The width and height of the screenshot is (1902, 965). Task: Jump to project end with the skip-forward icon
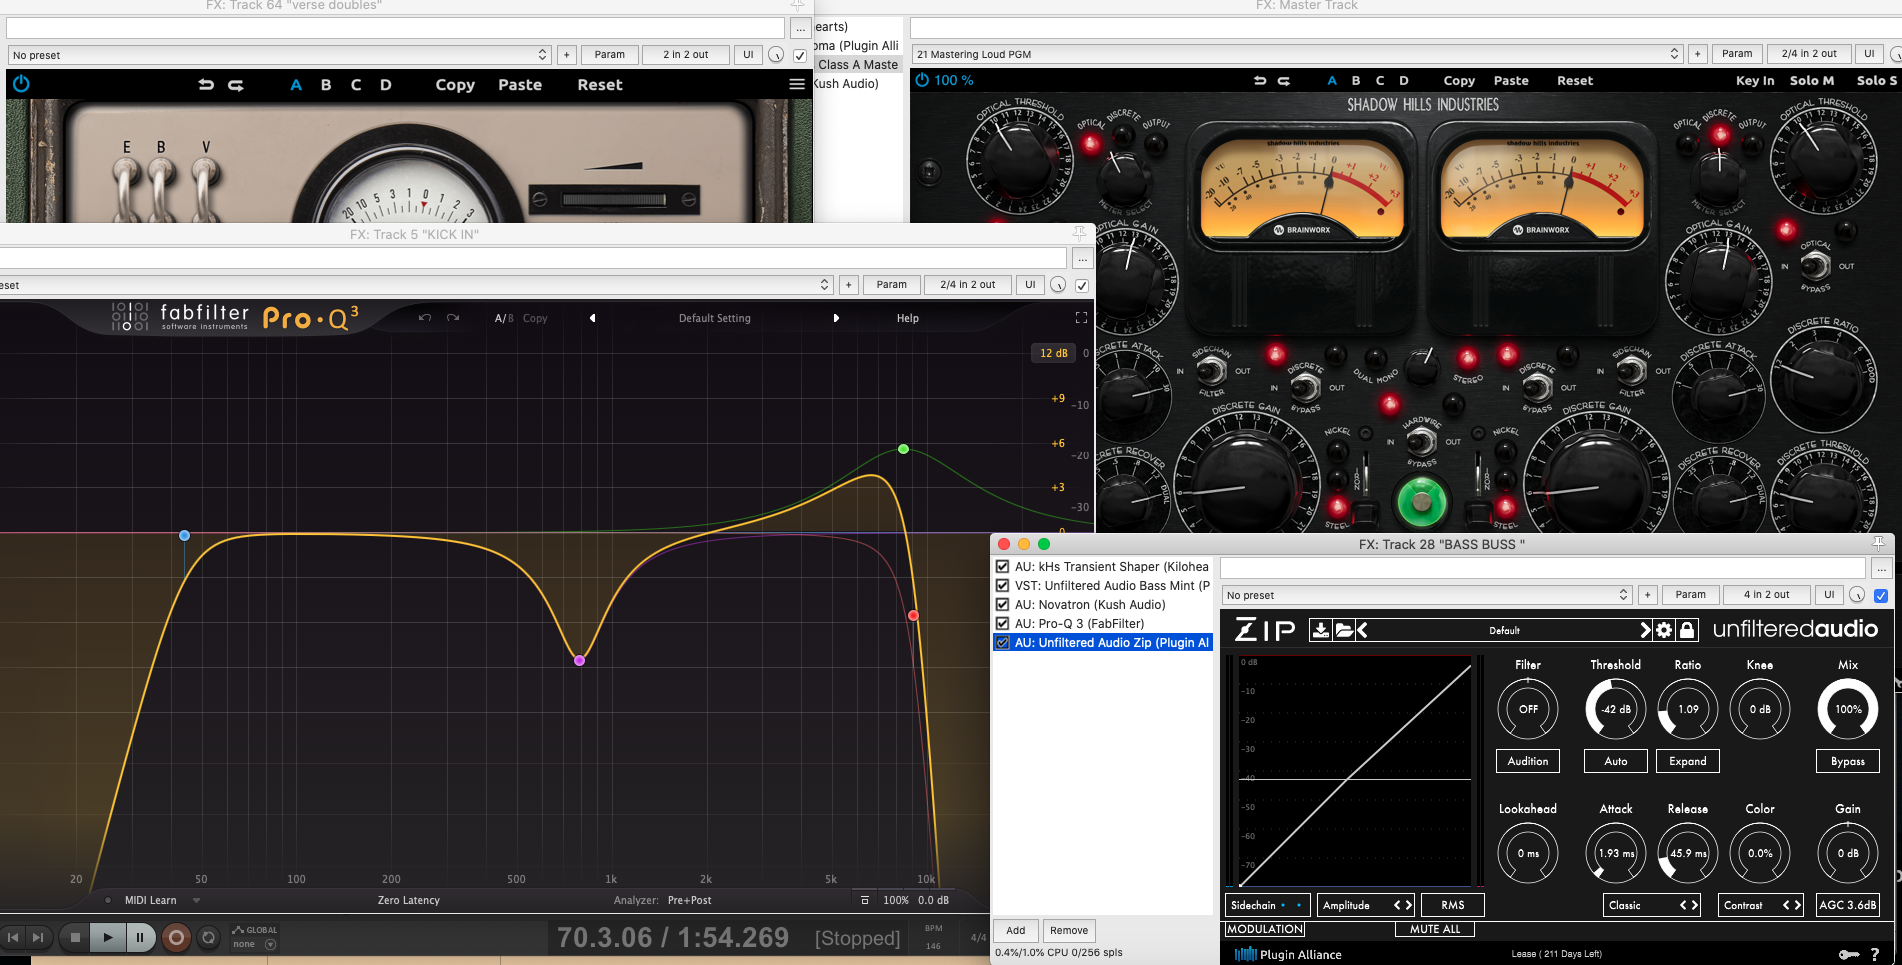point(38,937)
